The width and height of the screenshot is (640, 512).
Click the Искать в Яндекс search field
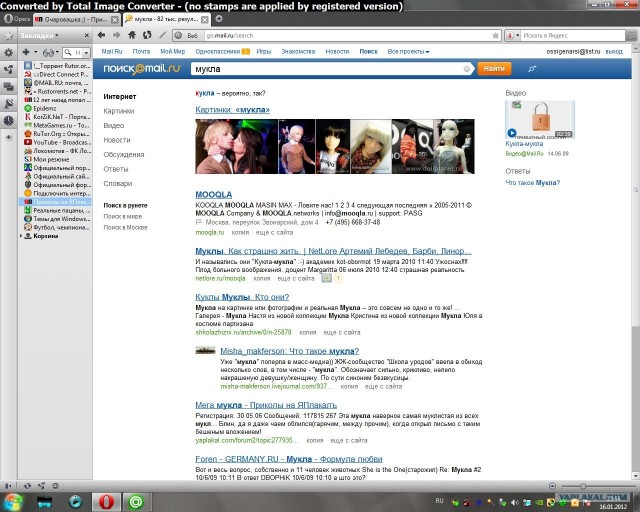(x=573, y=36)
